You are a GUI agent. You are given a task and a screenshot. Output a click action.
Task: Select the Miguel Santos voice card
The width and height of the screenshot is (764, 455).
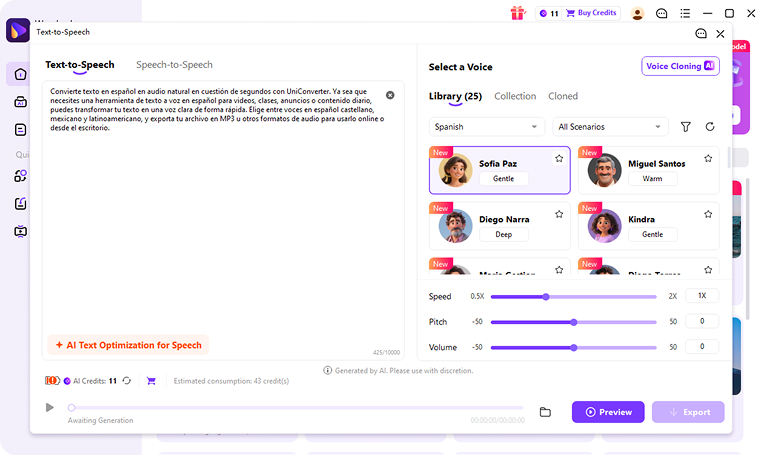pos(649,170)
